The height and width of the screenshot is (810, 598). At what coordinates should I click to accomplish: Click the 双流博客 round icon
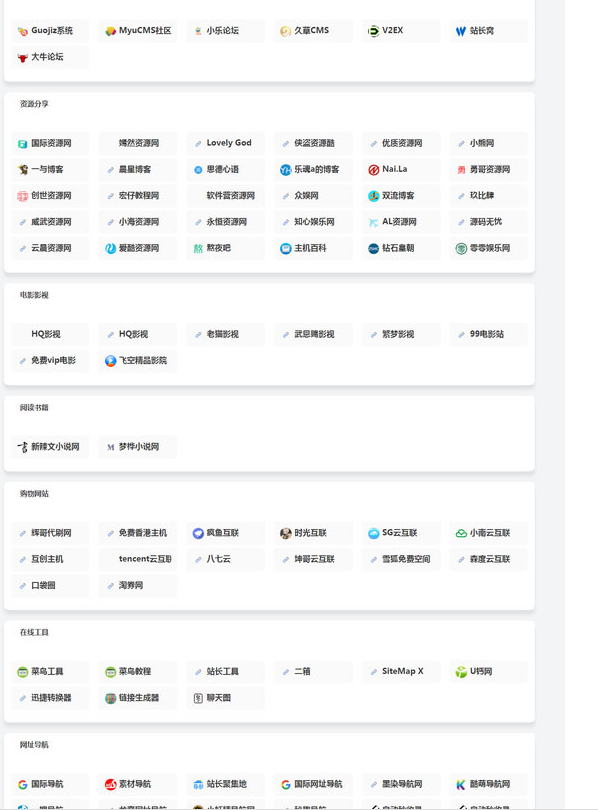coord(373,196)
